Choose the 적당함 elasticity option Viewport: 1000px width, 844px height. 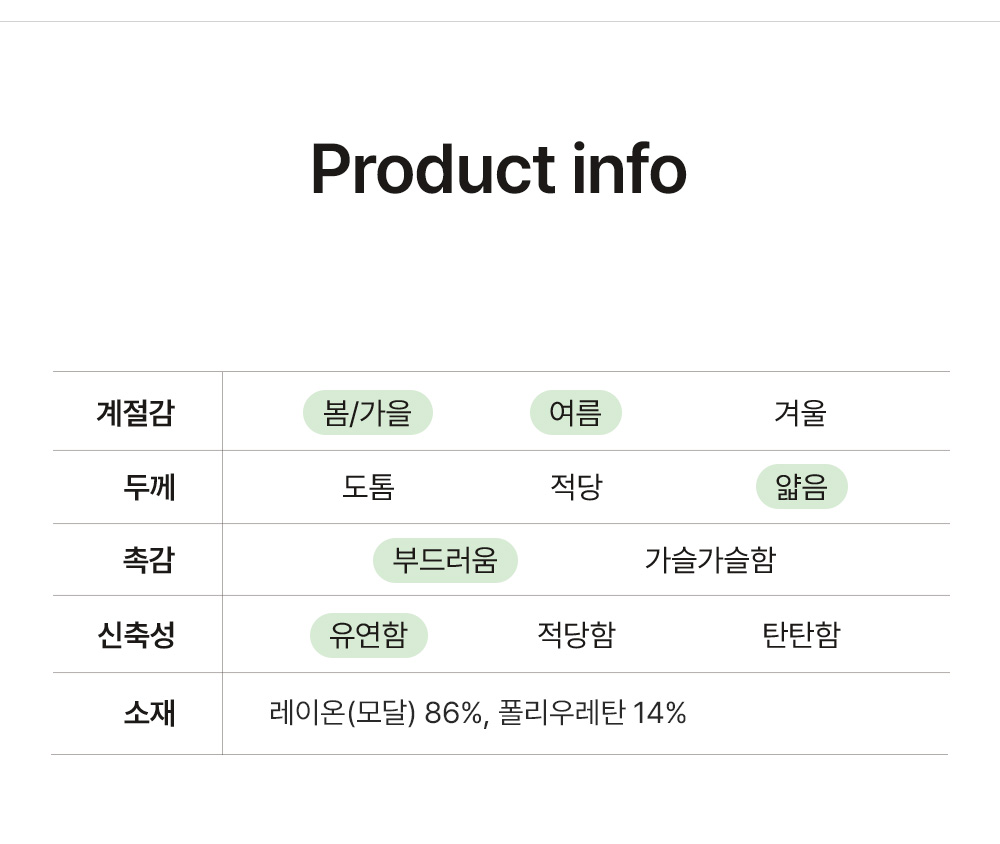click(x=576, y=635)
